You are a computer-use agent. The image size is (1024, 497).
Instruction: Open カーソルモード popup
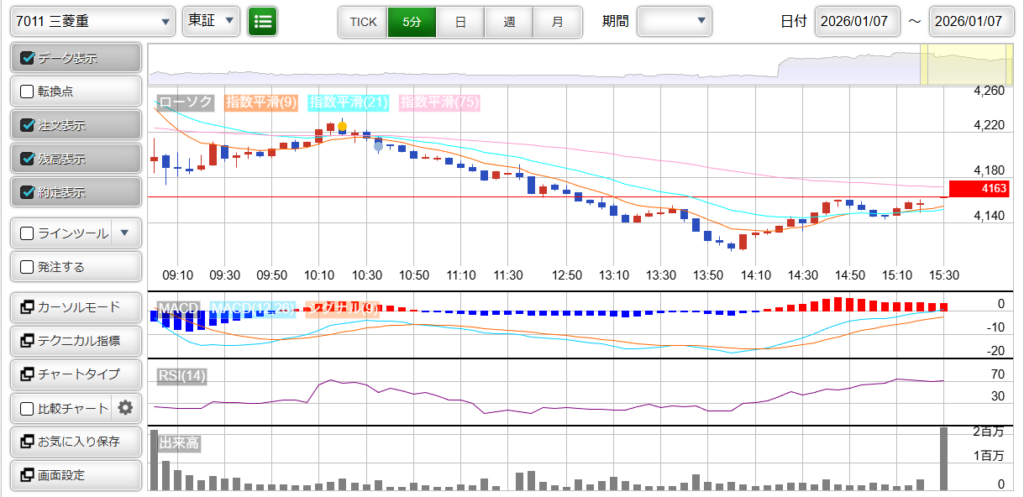tap(74, 307)
